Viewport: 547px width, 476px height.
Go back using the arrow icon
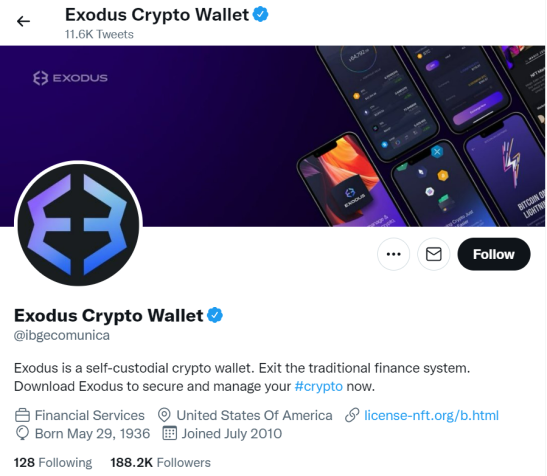[23, 21]
